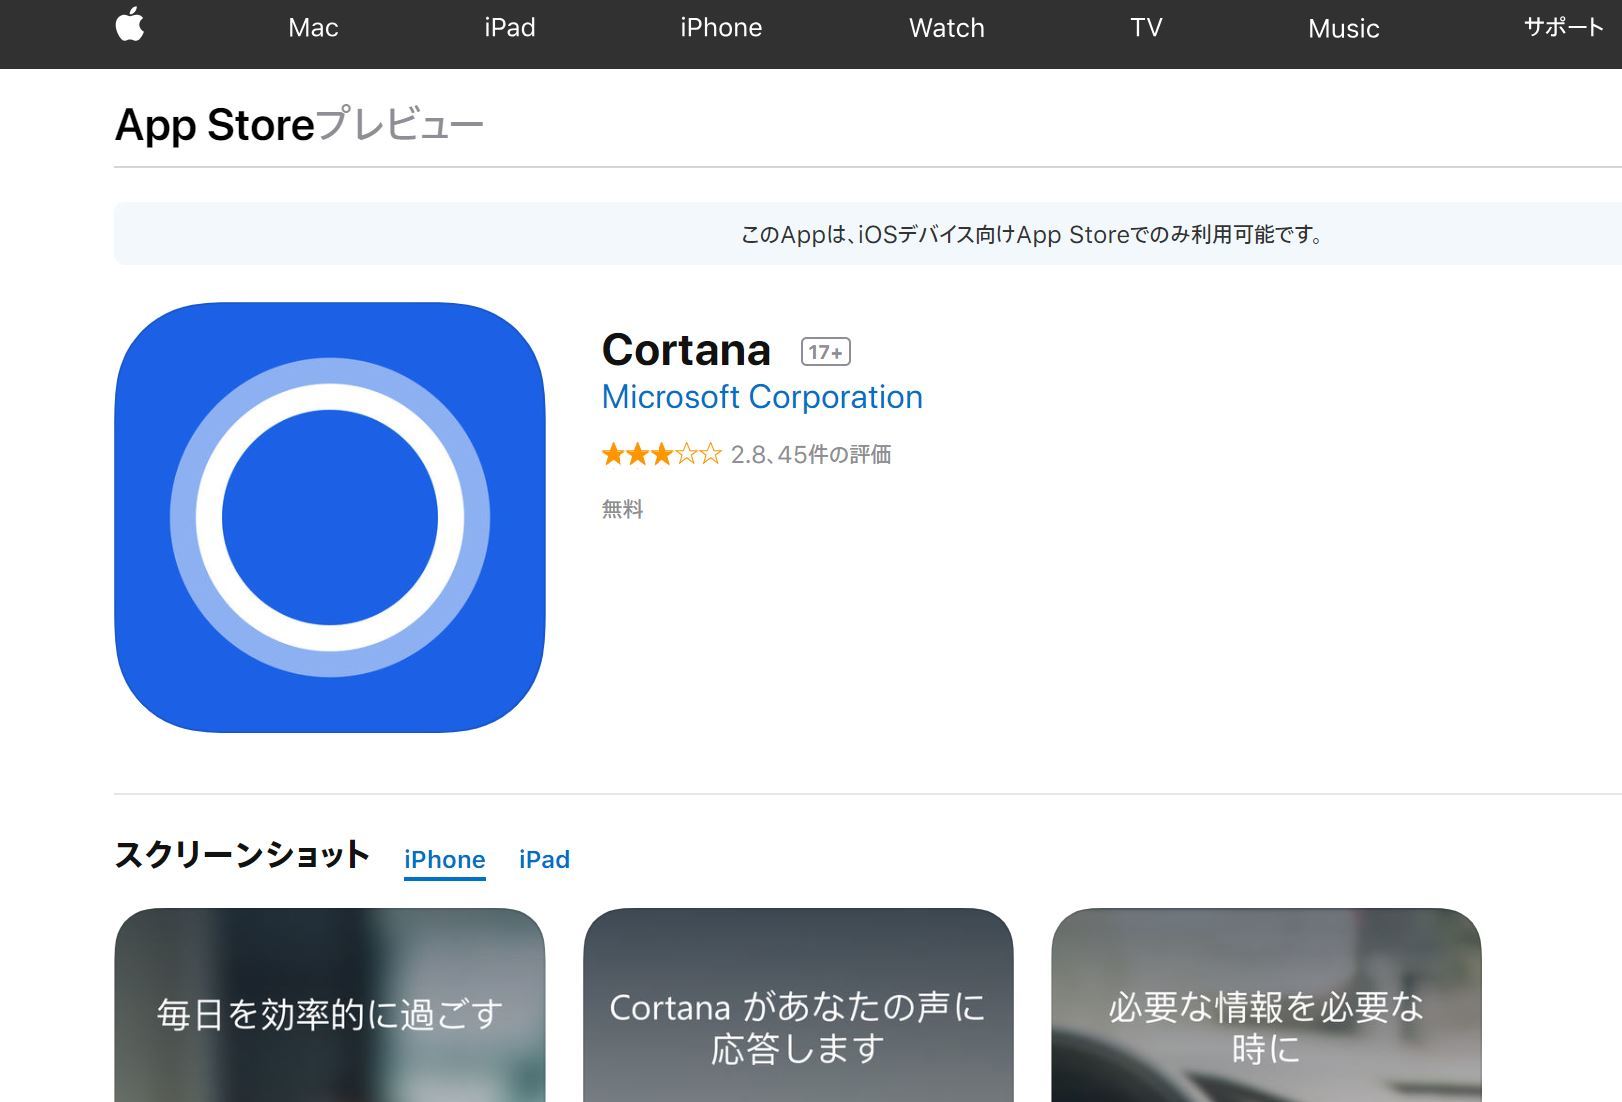
Task: Click the orange star rating icons
Action: 661,455
